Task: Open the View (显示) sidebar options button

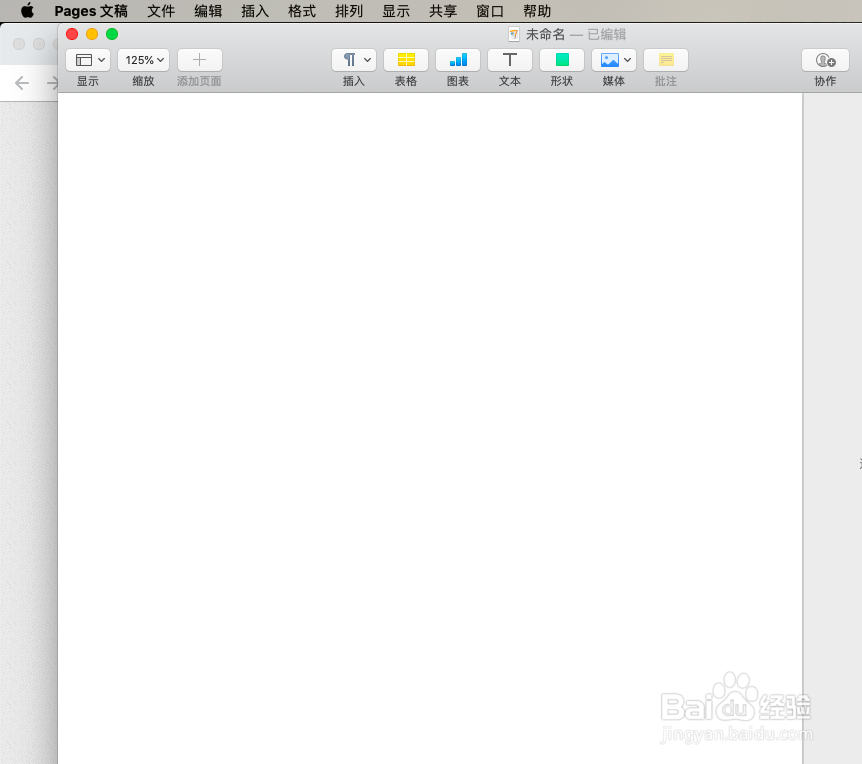Action: click(88, 60)
